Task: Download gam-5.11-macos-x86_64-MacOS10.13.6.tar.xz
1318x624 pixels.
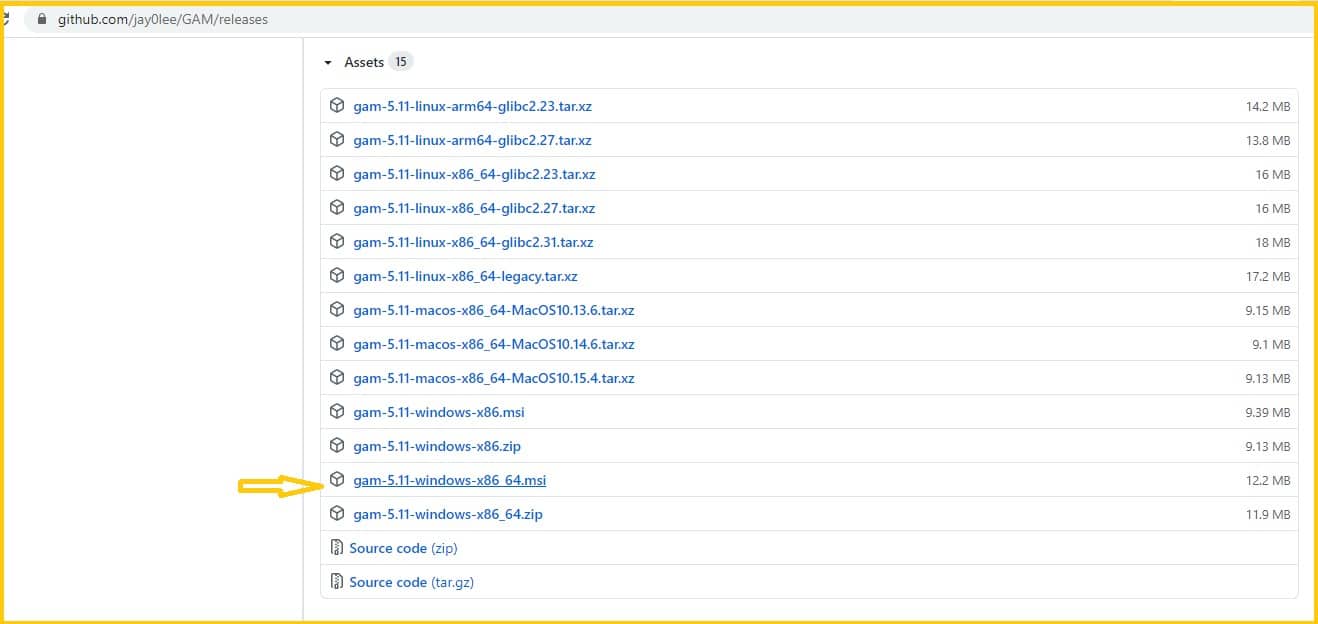Action: pyautogui.click(x=493, y=311)
